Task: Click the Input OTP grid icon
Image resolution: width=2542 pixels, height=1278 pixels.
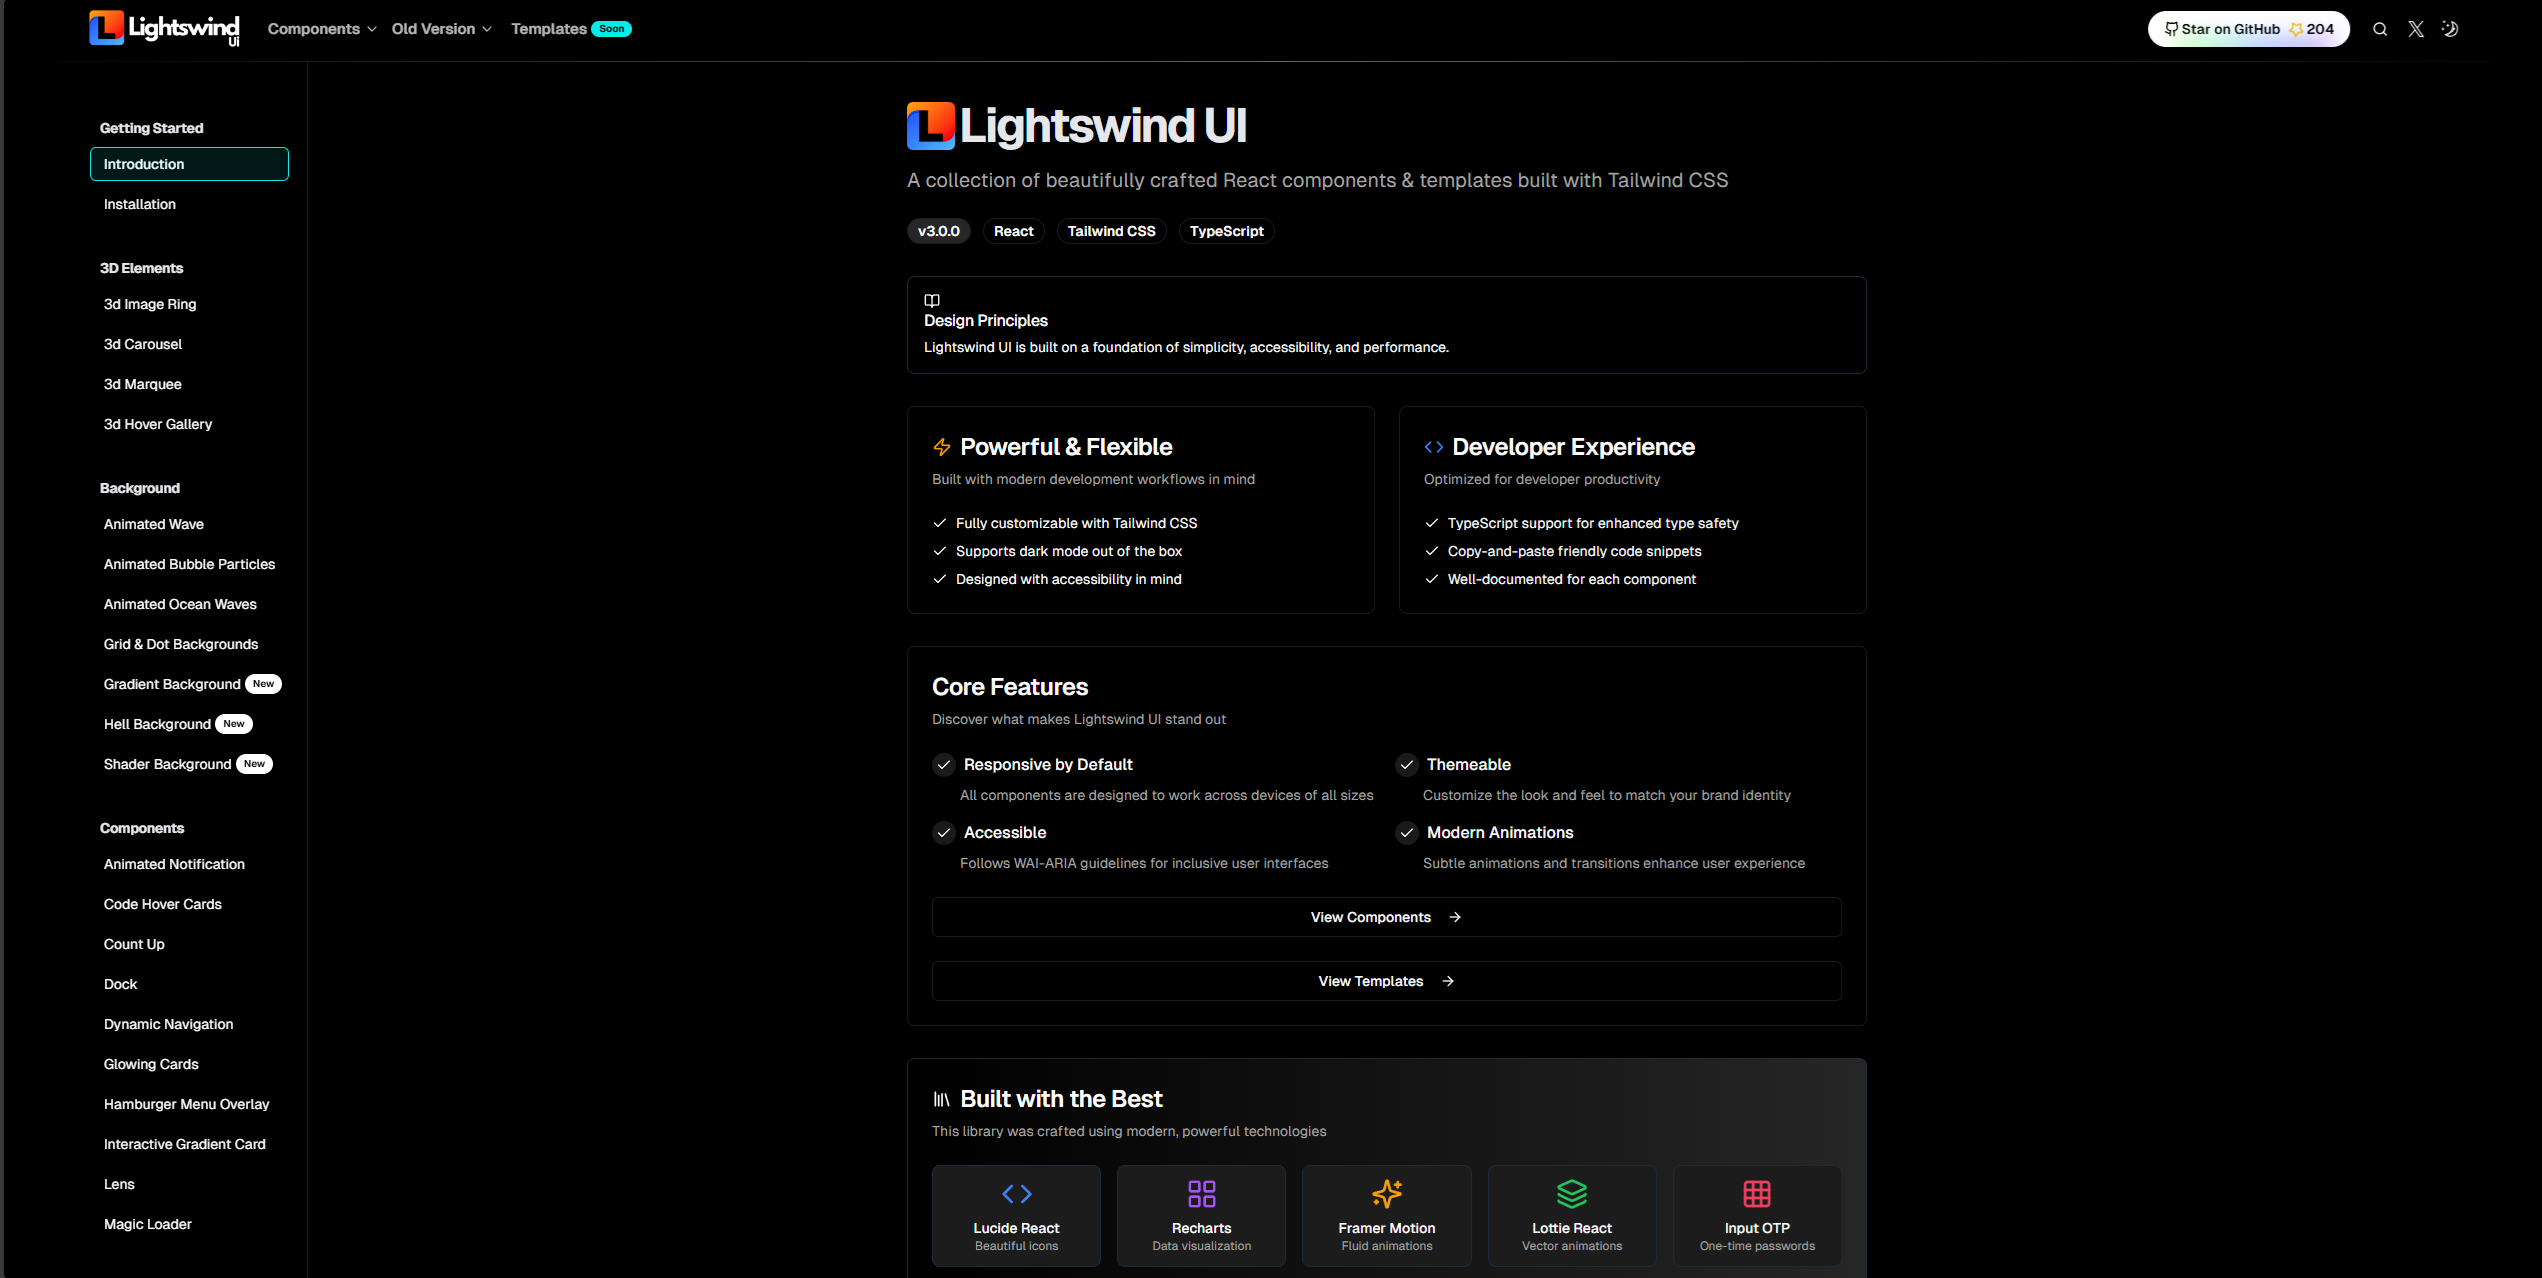Action: click(1757, 1194)
